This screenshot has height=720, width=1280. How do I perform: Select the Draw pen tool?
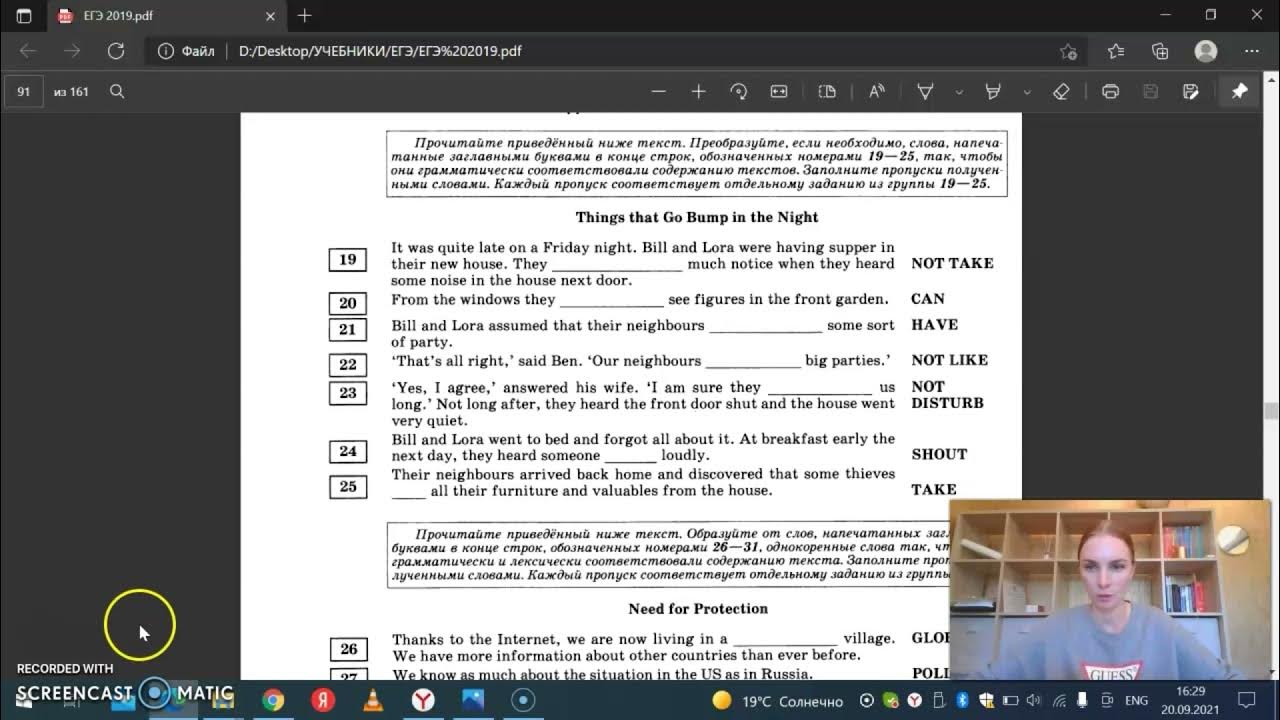pyautogui.click(x=926, y=91)
